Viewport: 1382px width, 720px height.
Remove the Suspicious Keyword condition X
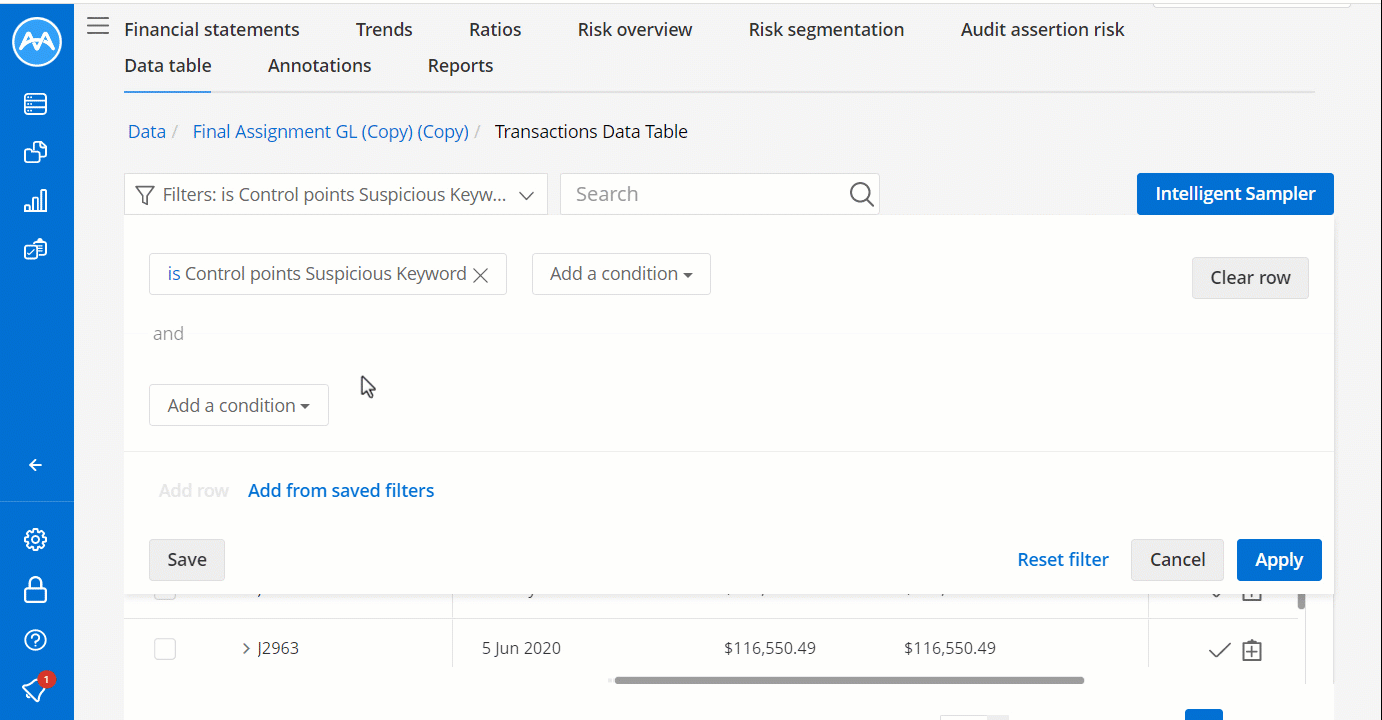coord(480,275)
